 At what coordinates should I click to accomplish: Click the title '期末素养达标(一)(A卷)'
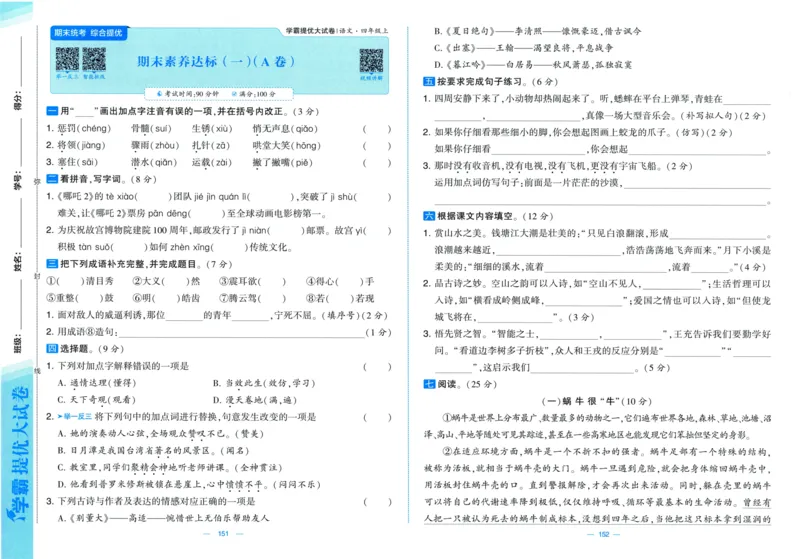point(216,62)
